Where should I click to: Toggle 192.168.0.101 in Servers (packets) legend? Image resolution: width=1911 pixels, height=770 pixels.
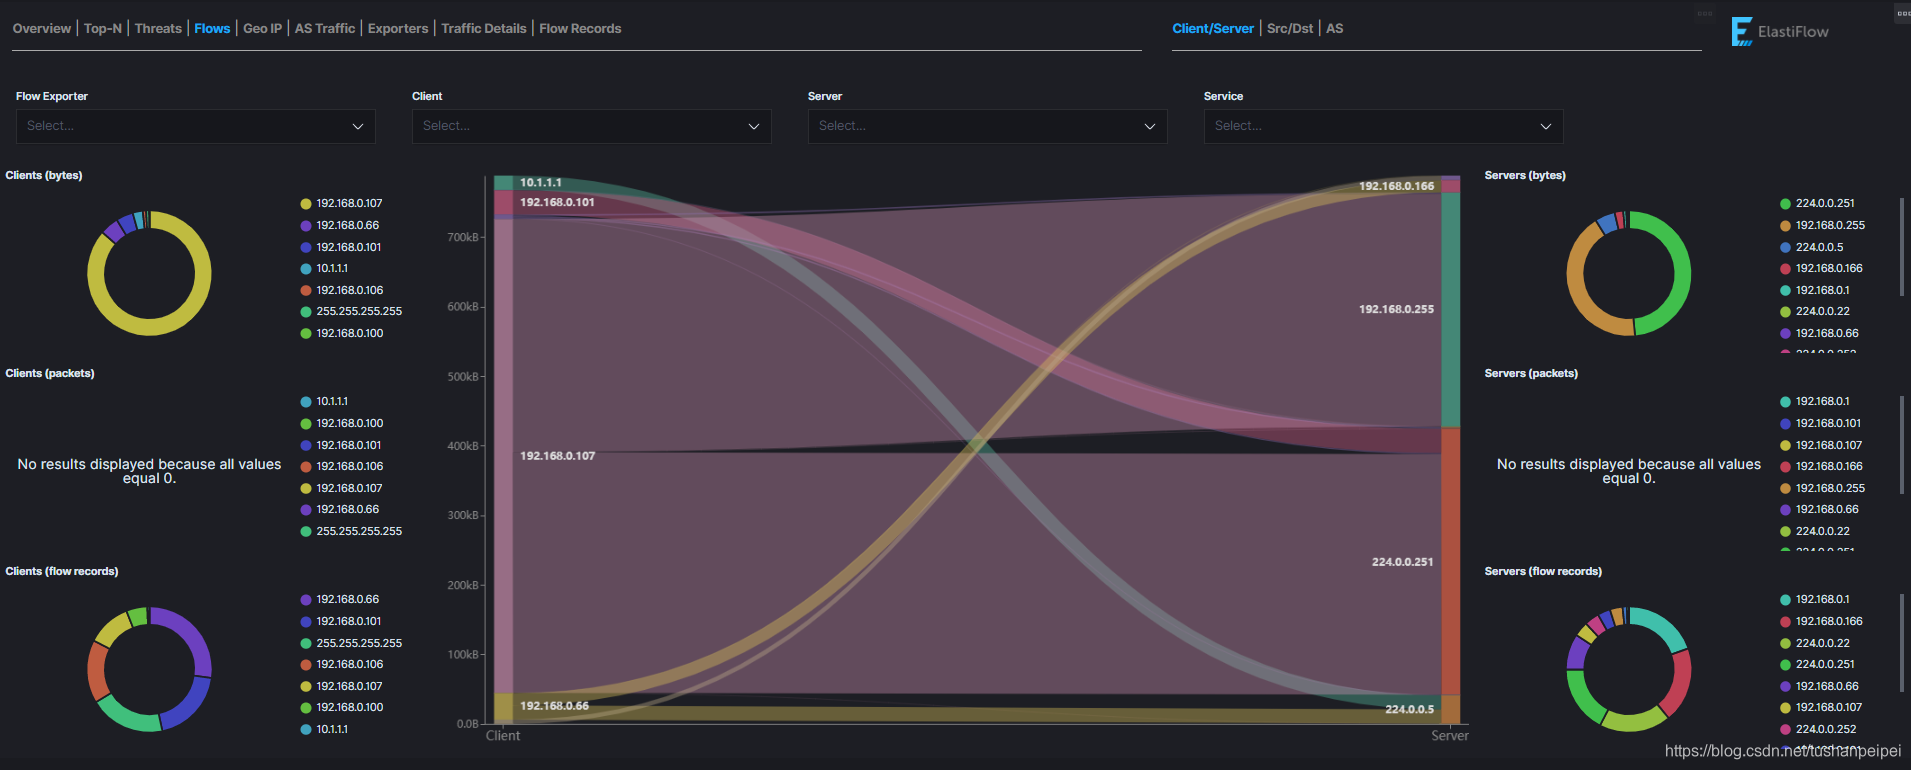(x=1820, y=424)
